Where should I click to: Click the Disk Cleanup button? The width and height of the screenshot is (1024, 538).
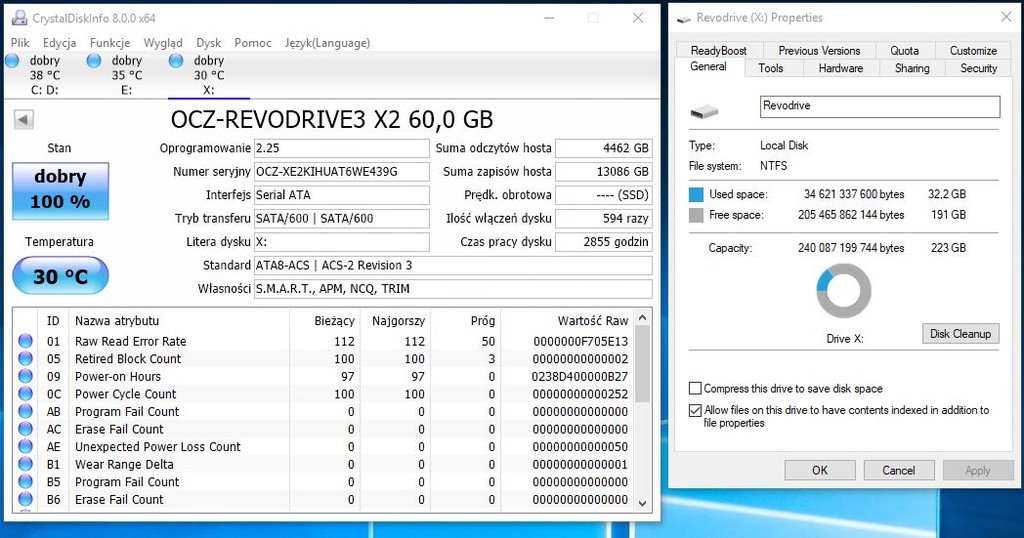(961, 334)
